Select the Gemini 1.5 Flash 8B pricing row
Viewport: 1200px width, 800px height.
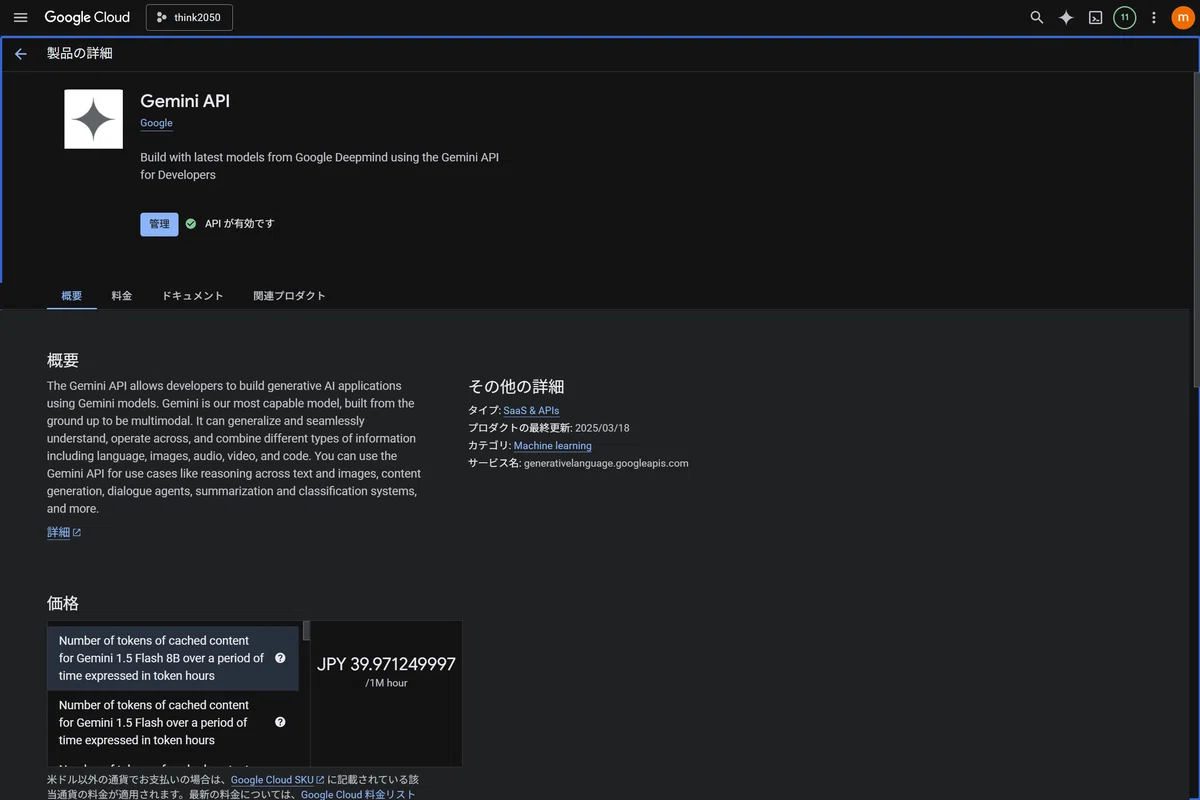coord(173,658)
